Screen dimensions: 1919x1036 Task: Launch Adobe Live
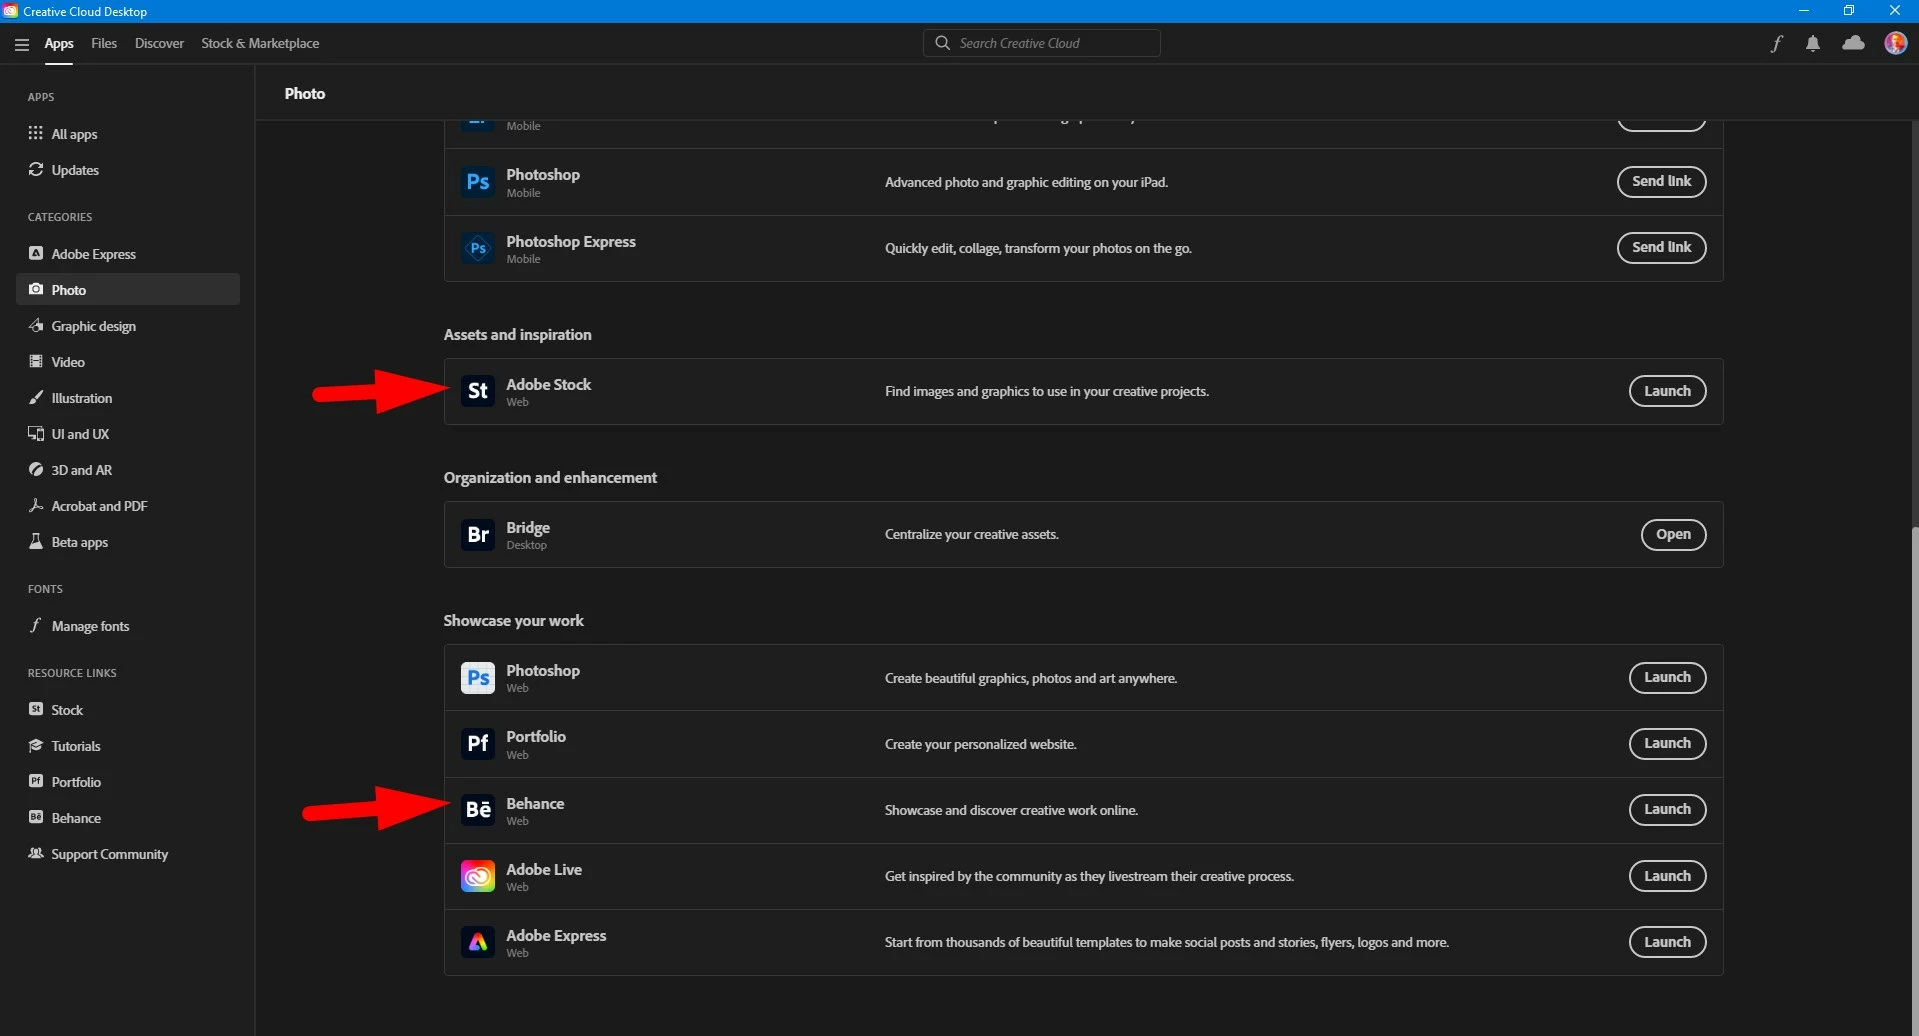[1667, 876]
